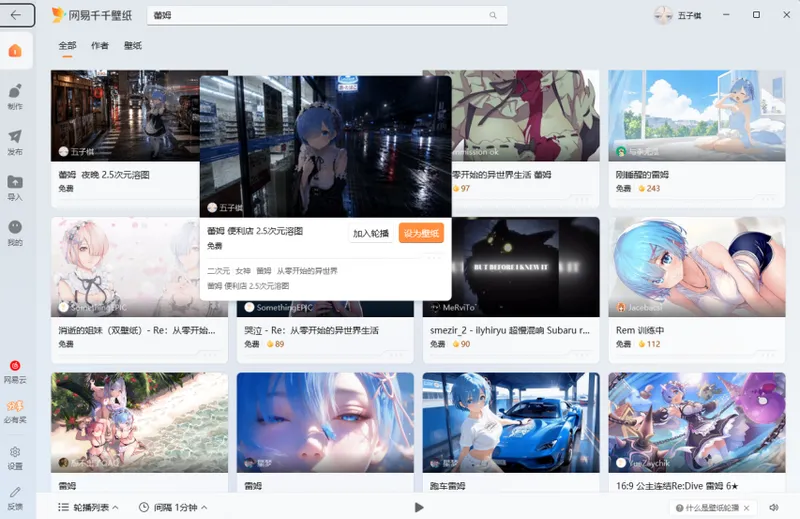Screen dimensions: 800x519
Task: Open smezir_2 Subaru wallpaper thumbnail
Action: click(x=526, y=267)
